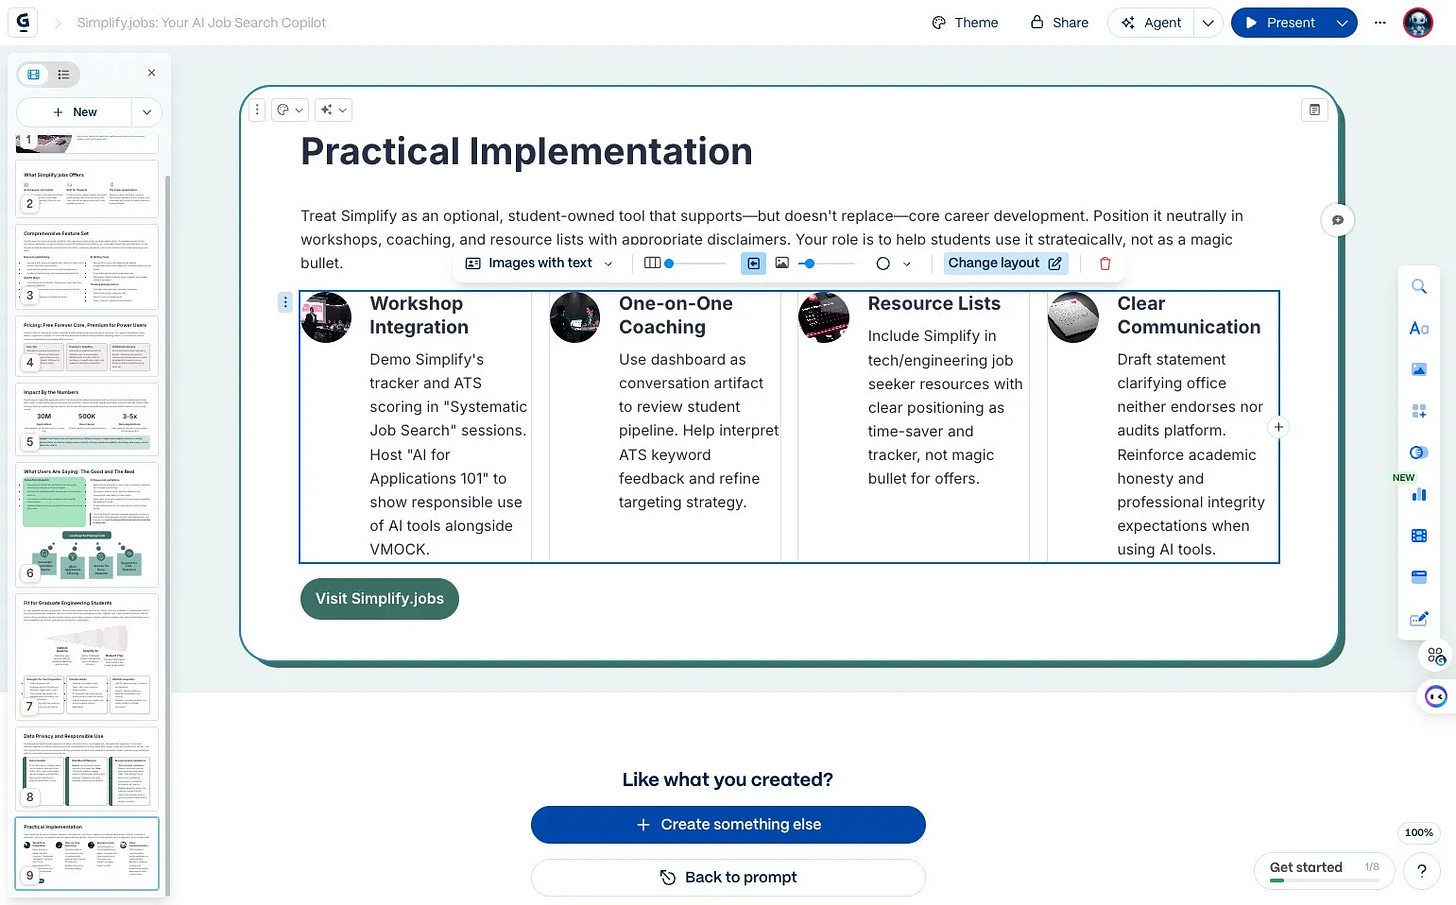Add a column with the plus icon
The width and height of the screenshot is (1456, 905).
pos(1278,427)
